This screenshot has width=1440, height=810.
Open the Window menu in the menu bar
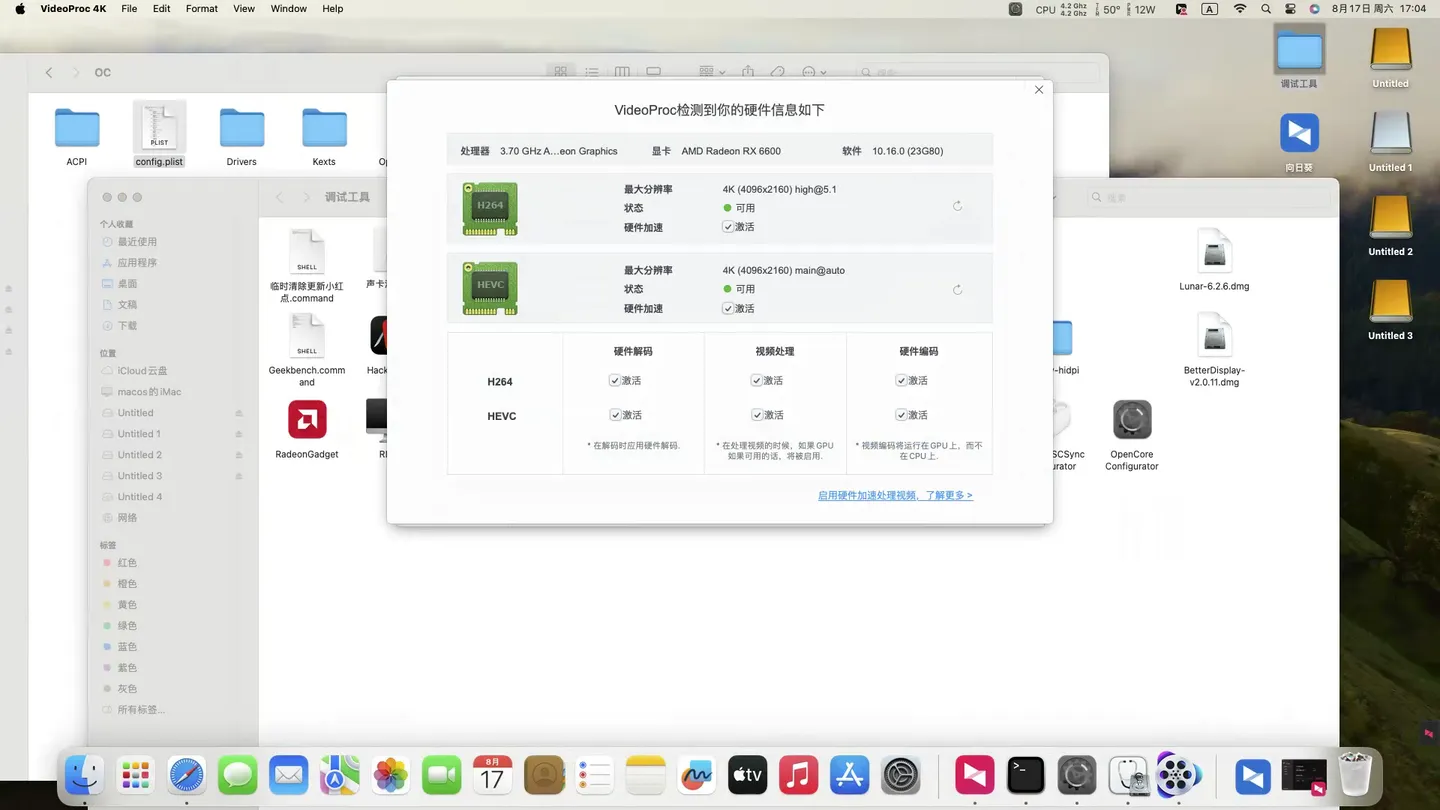point(288,8)
